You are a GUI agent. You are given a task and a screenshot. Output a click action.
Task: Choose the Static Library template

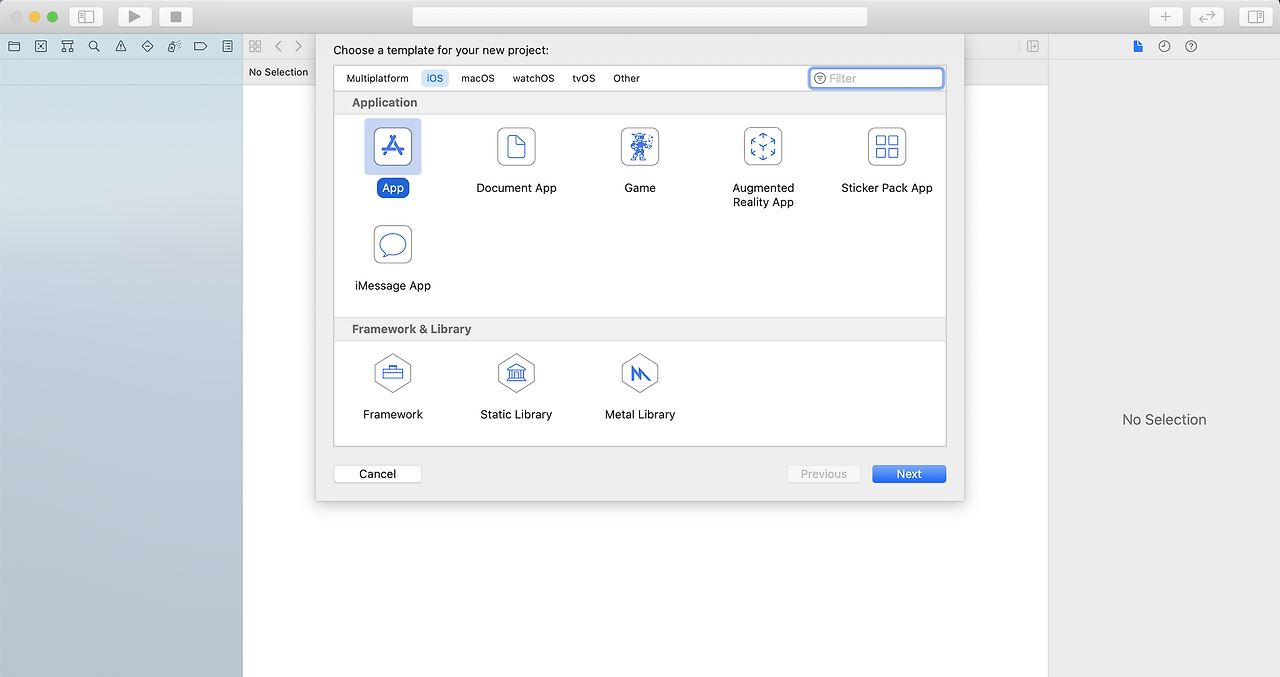click(516, 374)
